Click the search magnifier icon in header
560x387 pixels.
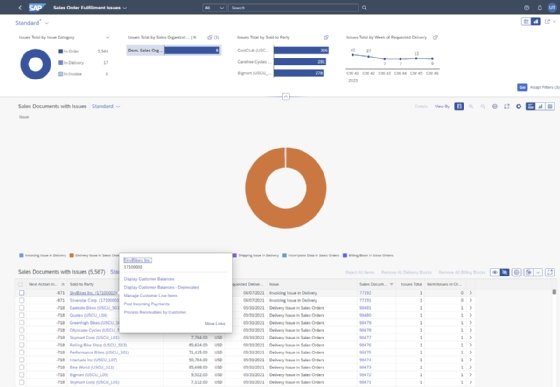pyautogui.click(x=364, y=7)
